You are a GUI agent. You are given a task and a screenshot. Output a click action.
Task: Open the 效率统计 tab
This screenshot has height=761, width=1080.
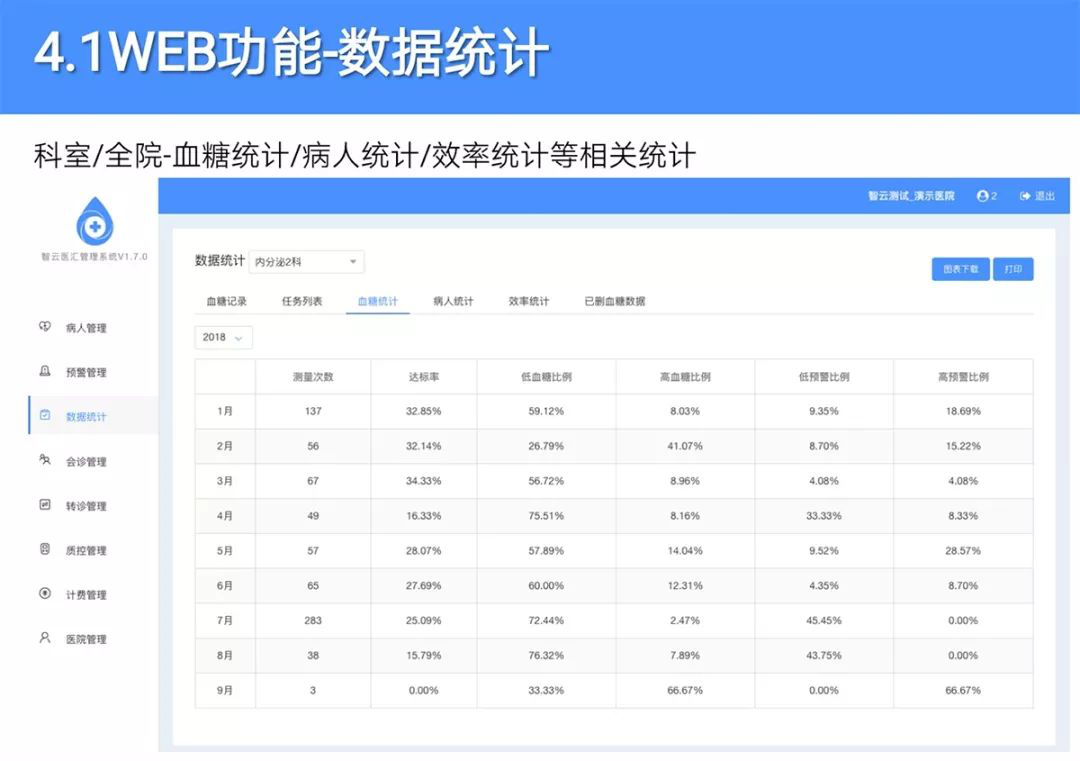click(x=529, y=301)
